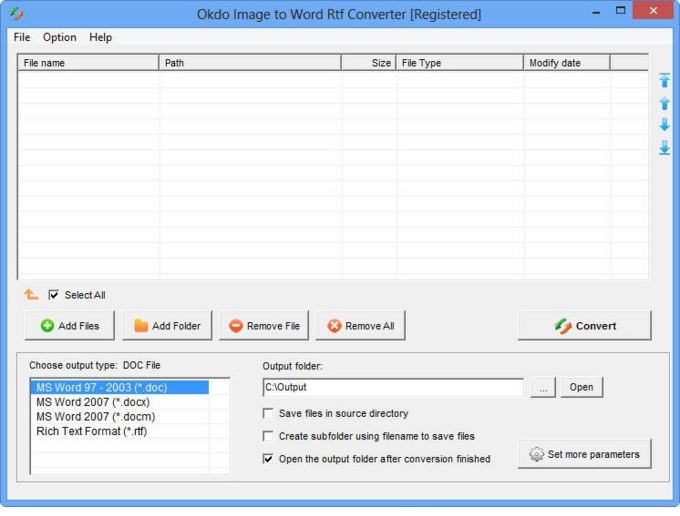Open the File menu
Viewport: 680px width, 516px height.
[x=22, y=37]
